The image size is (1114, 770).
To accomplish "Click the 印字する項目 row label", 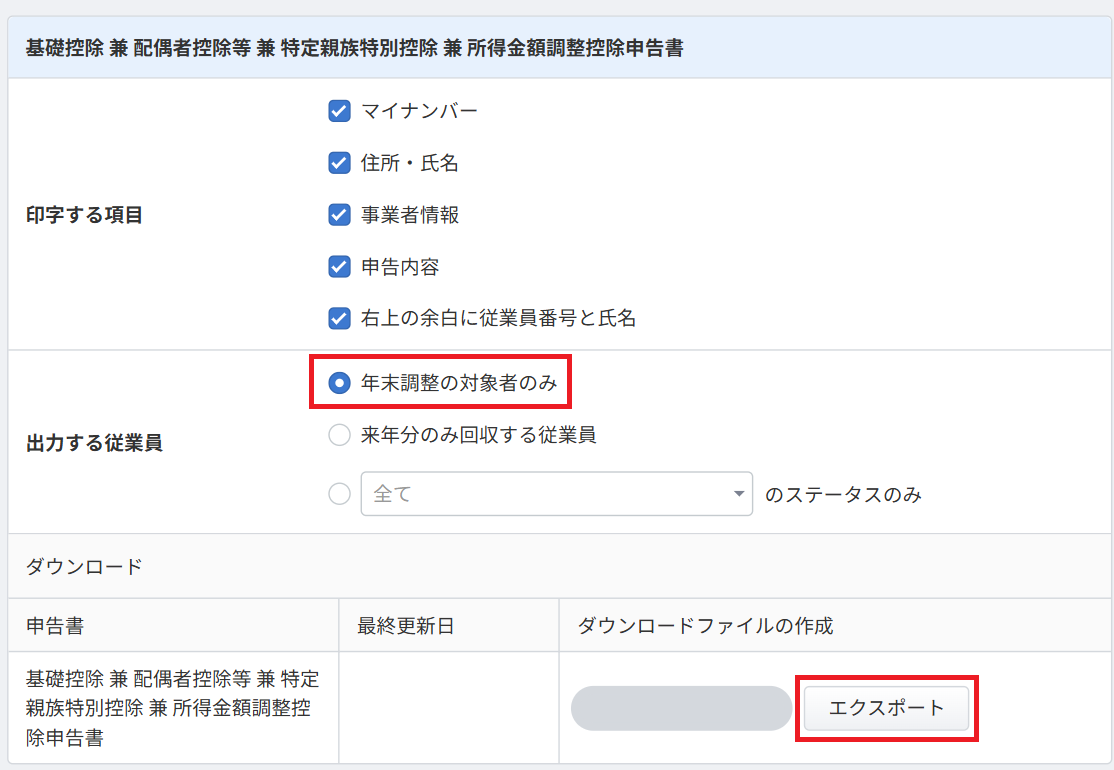I will pyautogui.click(x=84, y=215).
